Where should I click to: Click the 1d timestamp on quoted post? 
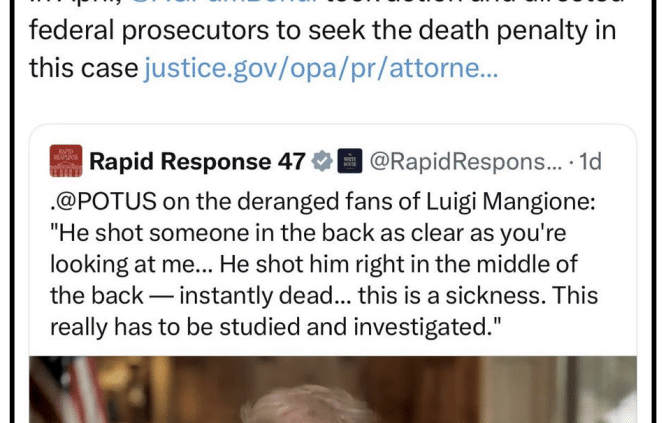590,162
